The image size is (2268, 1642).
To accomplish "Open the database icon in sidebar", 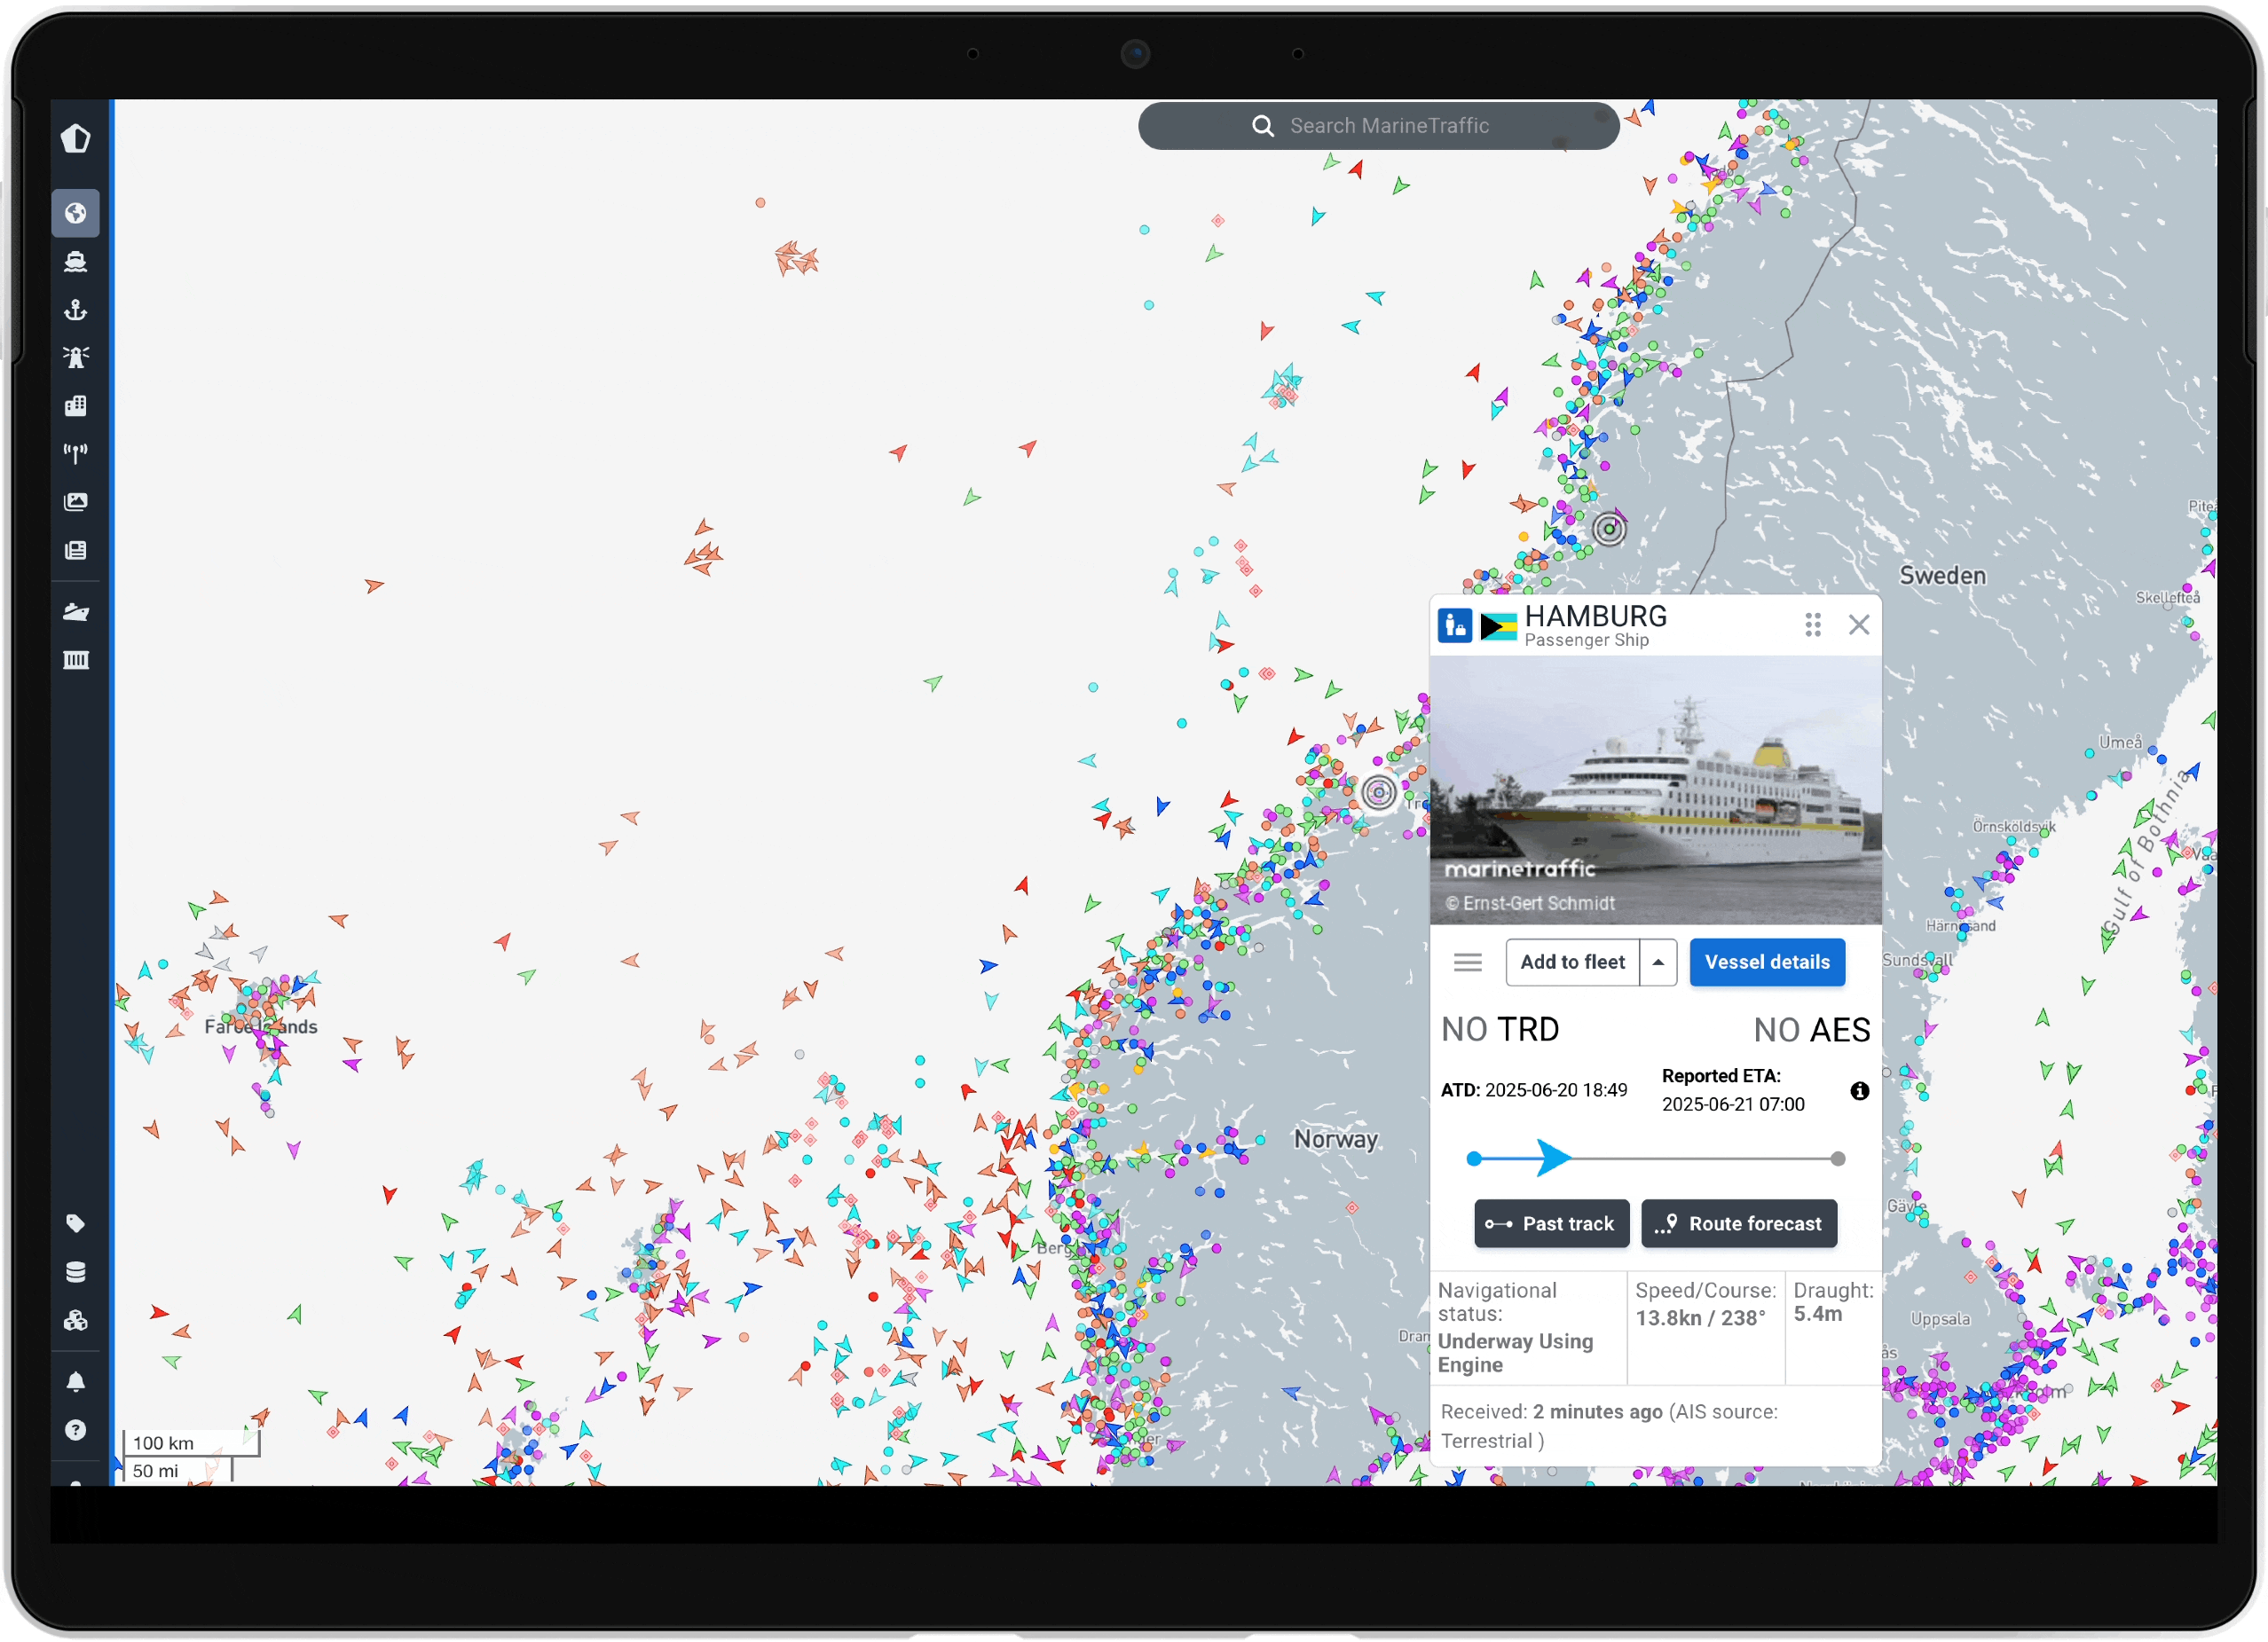I will [76, 1271].
